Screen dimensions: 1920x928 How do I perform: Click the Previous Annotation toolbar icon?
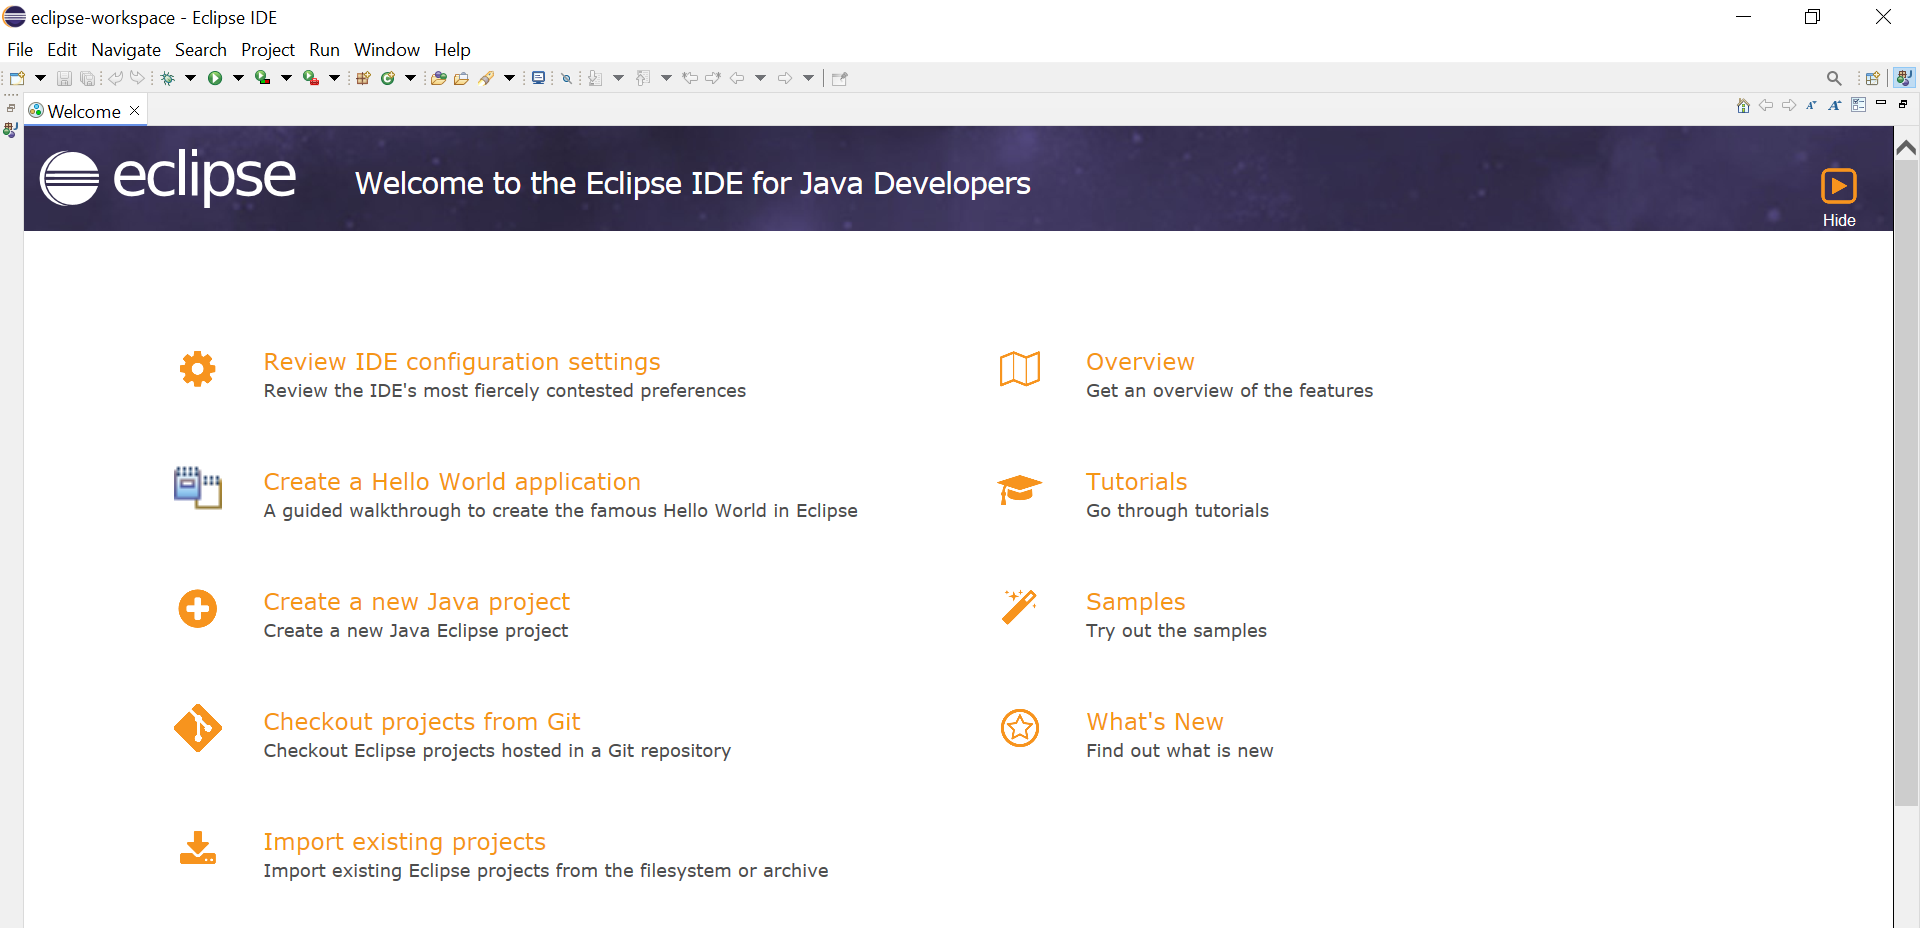643,78
